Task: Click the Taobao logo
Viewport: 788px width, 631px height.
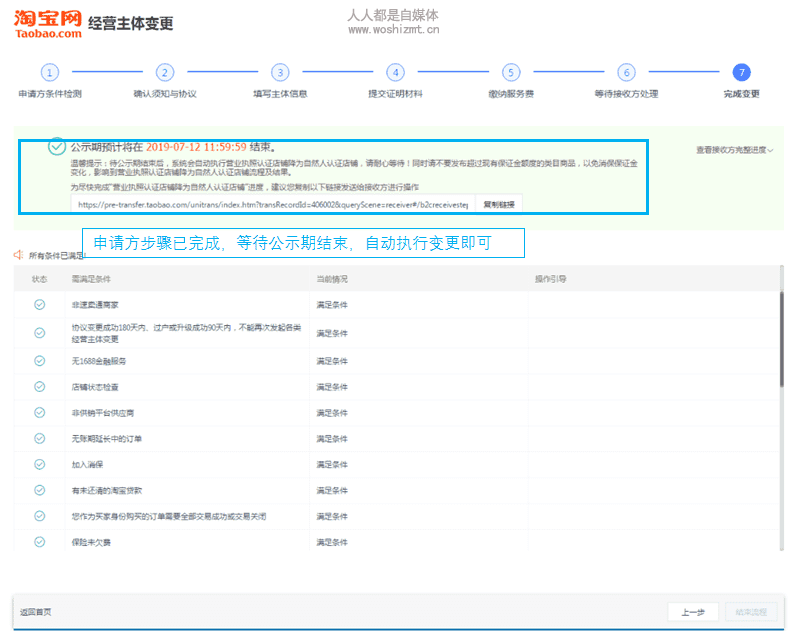Action: point(47,23)
